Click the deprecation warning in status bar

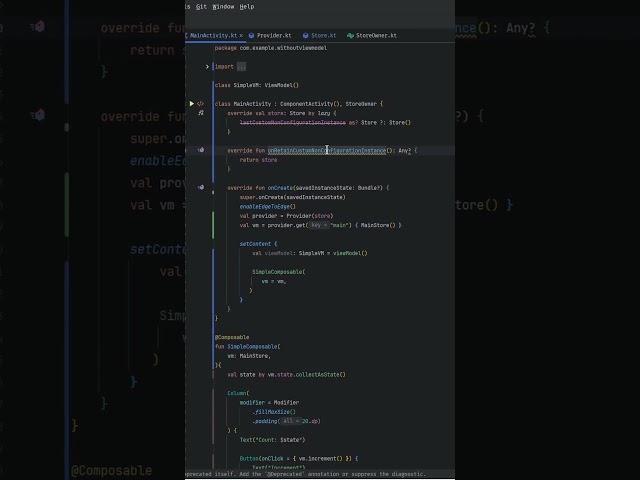pos(305,474)
